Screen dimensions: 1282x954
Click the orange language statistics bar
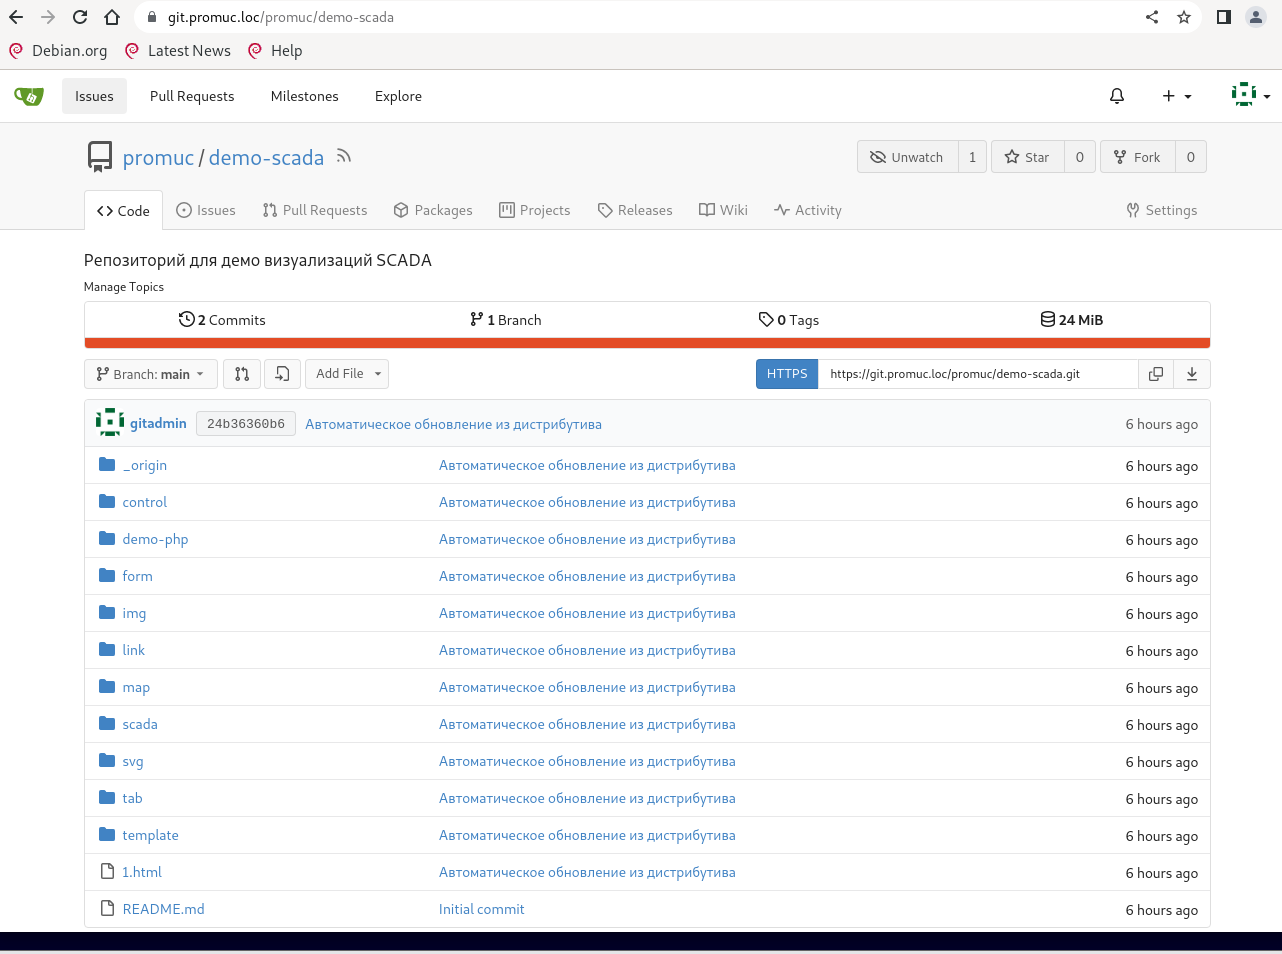[647, 343]
